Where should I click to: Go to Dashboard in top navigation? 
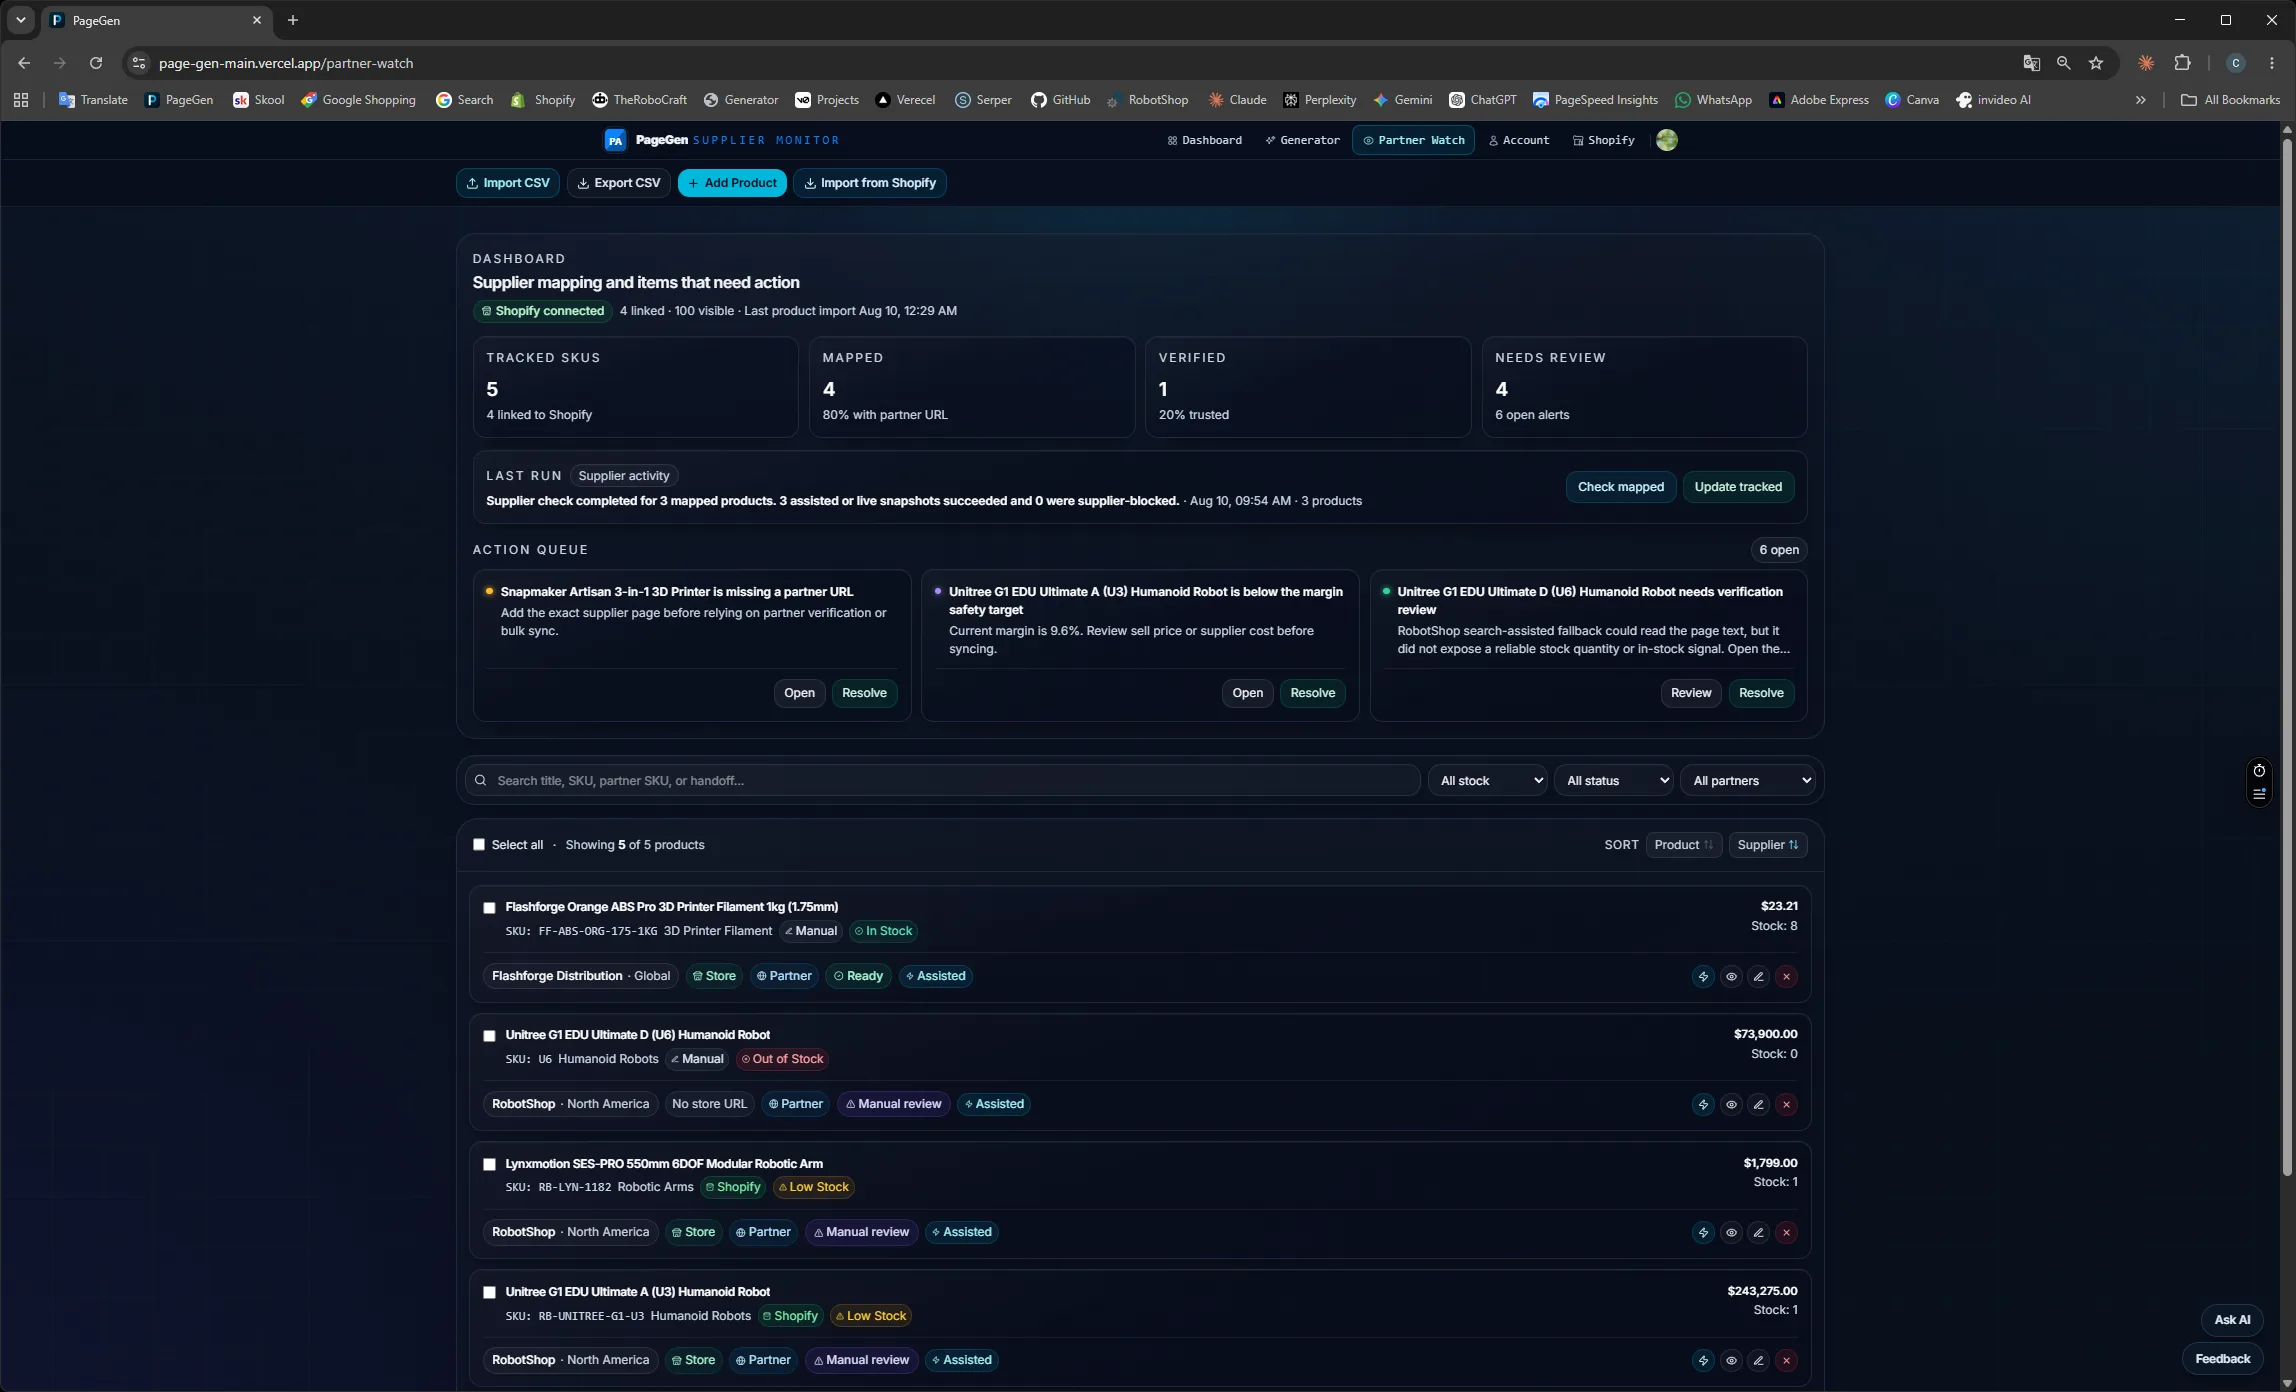(1204, 140)
